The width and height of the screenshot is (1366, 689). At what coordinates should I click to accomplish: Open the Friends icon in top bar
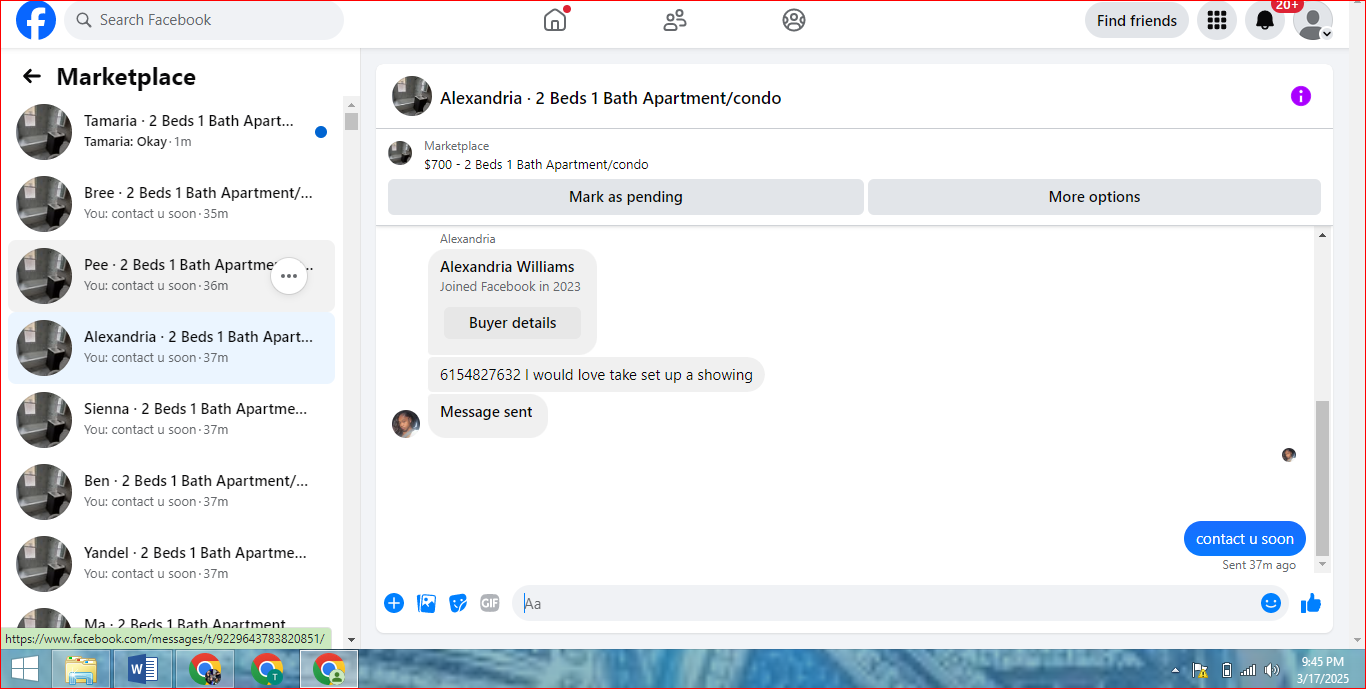tap(675, 20)
